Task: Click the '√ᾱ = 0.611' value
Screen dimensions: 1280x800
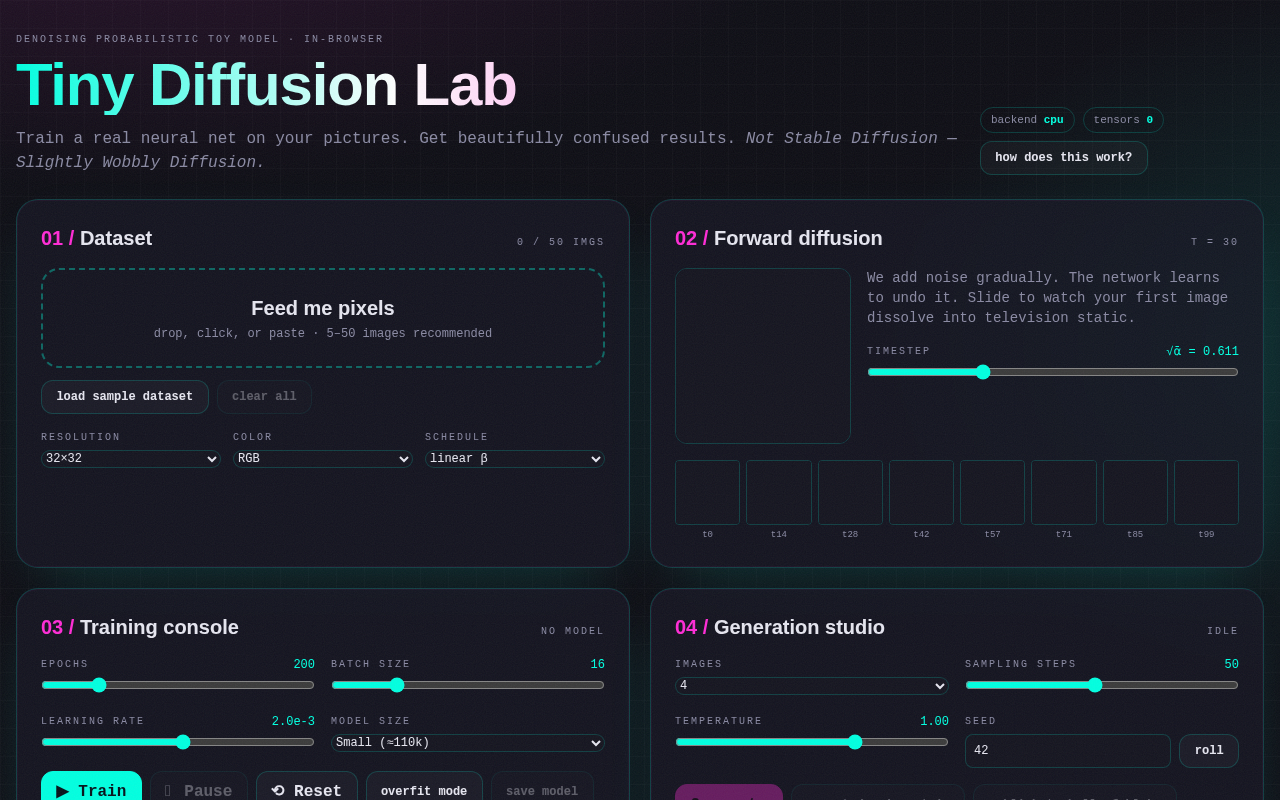Action: point(1202,352)
